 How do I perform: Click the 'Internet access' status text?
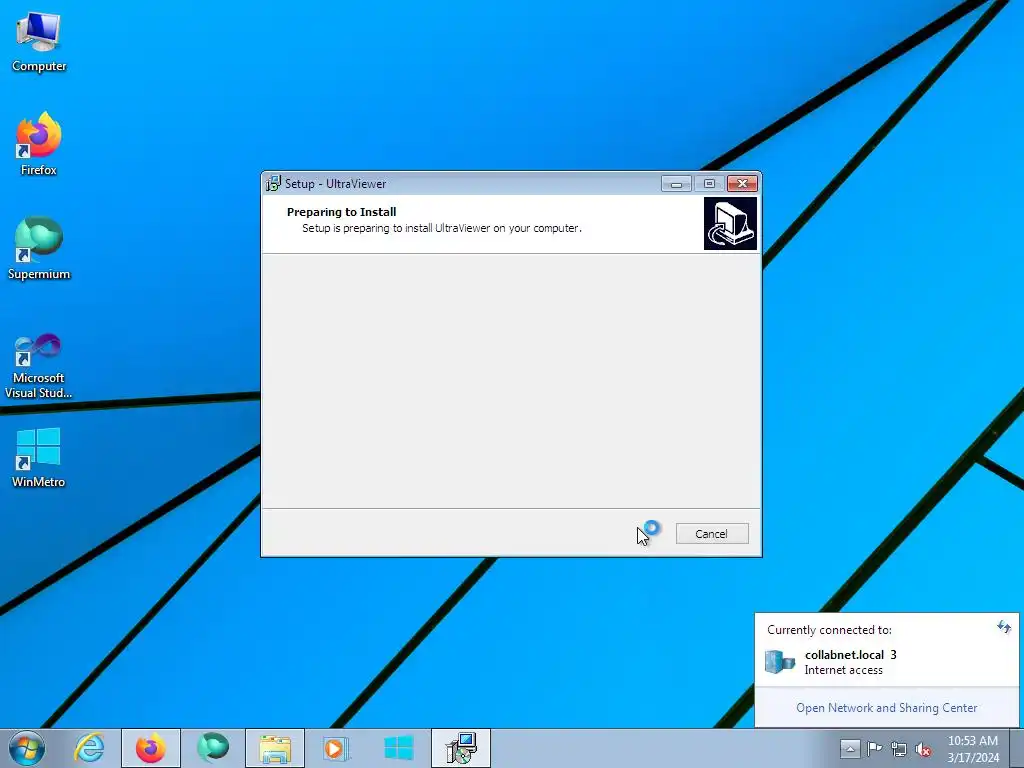click(x=843, y=670)
